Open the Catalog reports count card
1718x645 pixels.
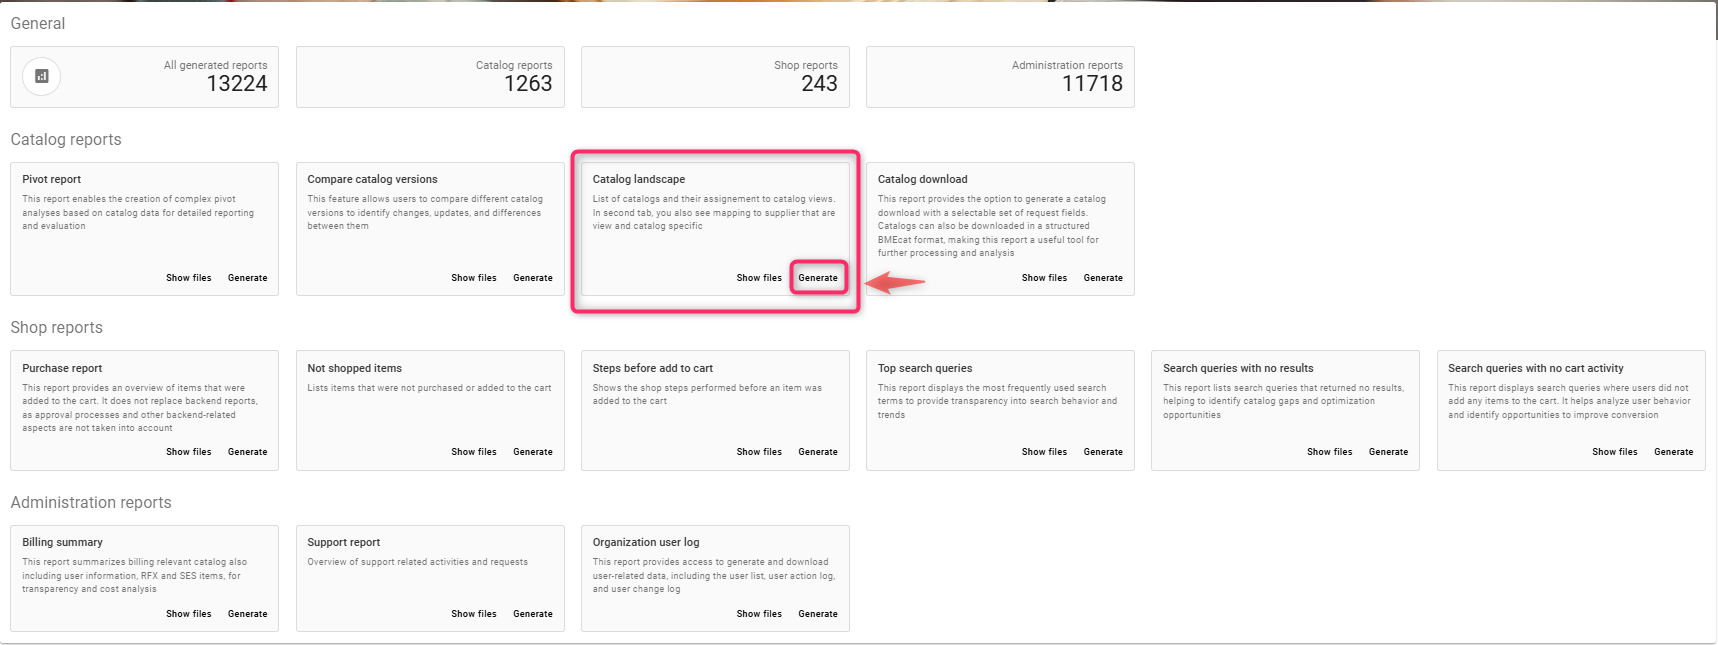pyautogui.click(x=430, y=77)
